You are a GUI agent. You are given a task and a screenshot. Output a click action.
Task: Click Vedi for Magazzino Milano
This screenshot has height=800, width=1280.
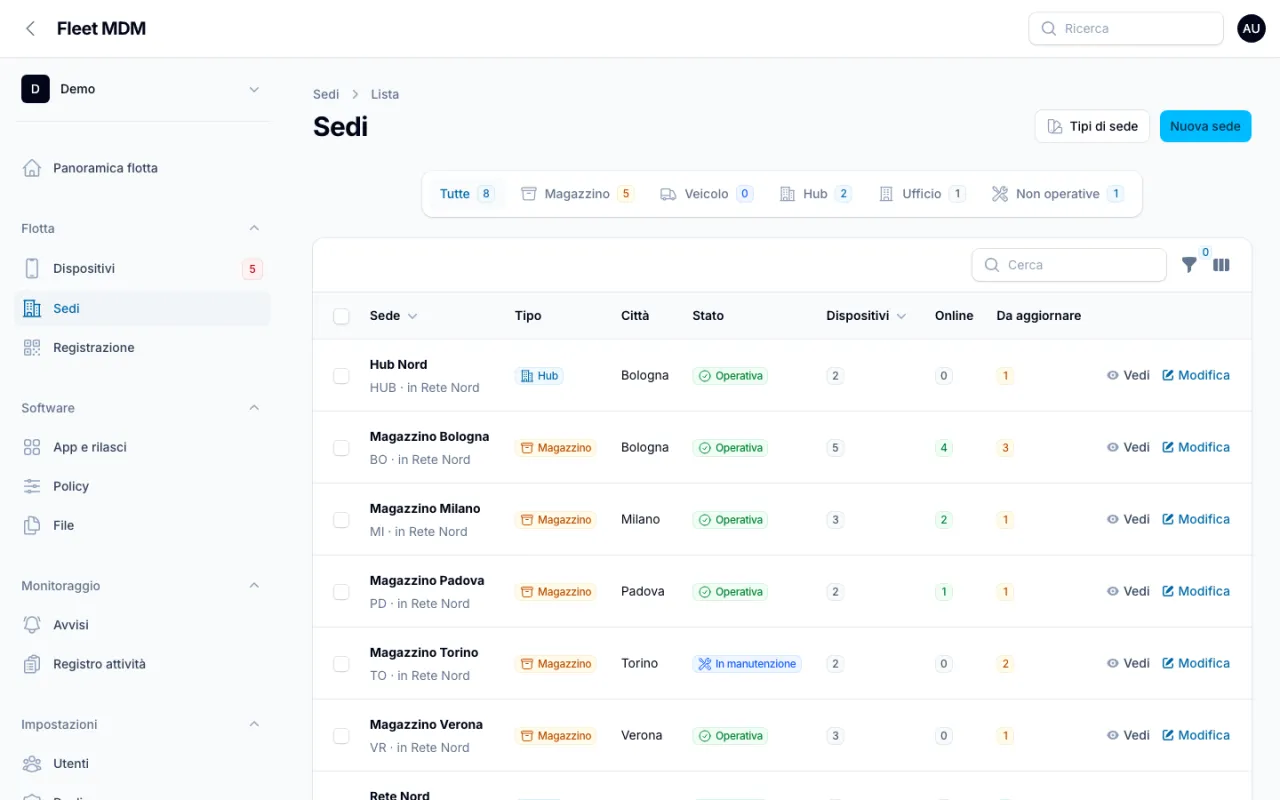(x=1128, y=519)
